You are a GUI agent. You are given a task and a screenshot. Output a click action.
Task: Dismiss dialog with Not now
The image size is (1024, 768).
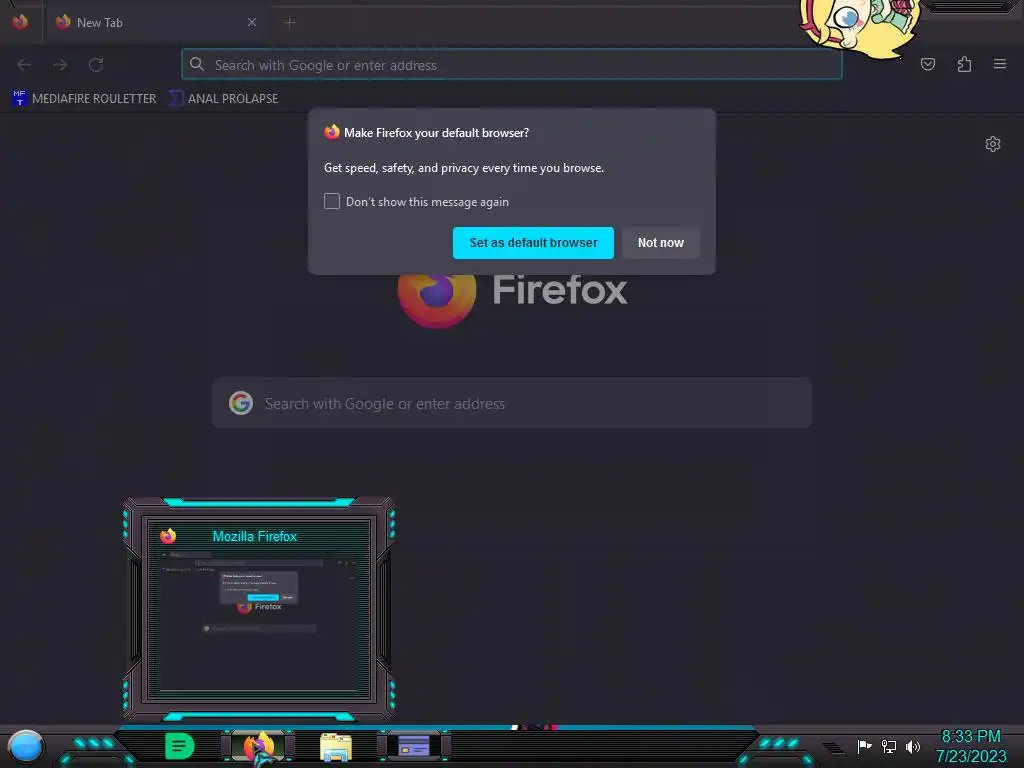click(661, 243)
